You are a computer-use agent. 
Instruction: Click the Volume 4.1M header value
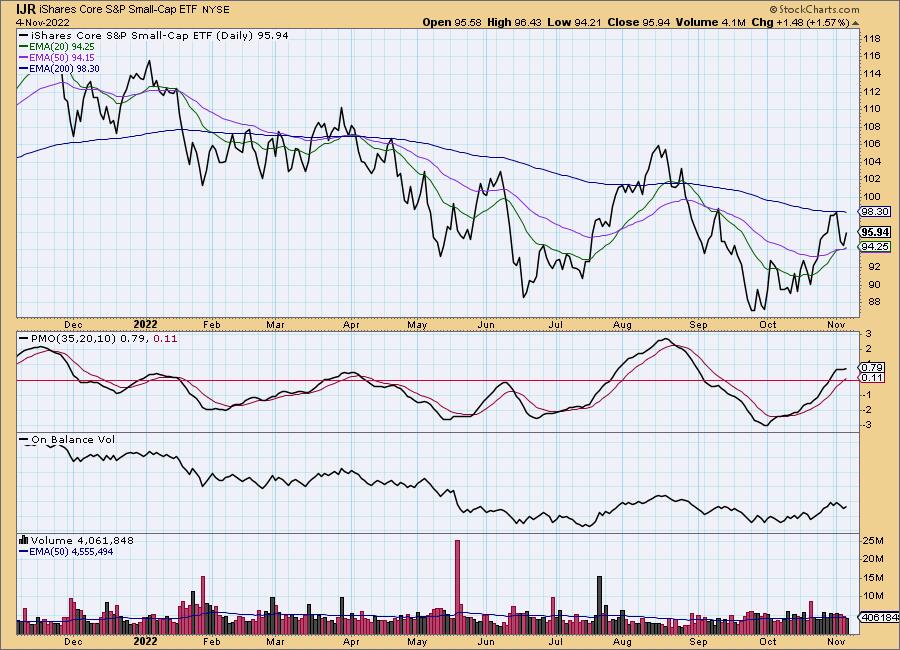(711, 22)
